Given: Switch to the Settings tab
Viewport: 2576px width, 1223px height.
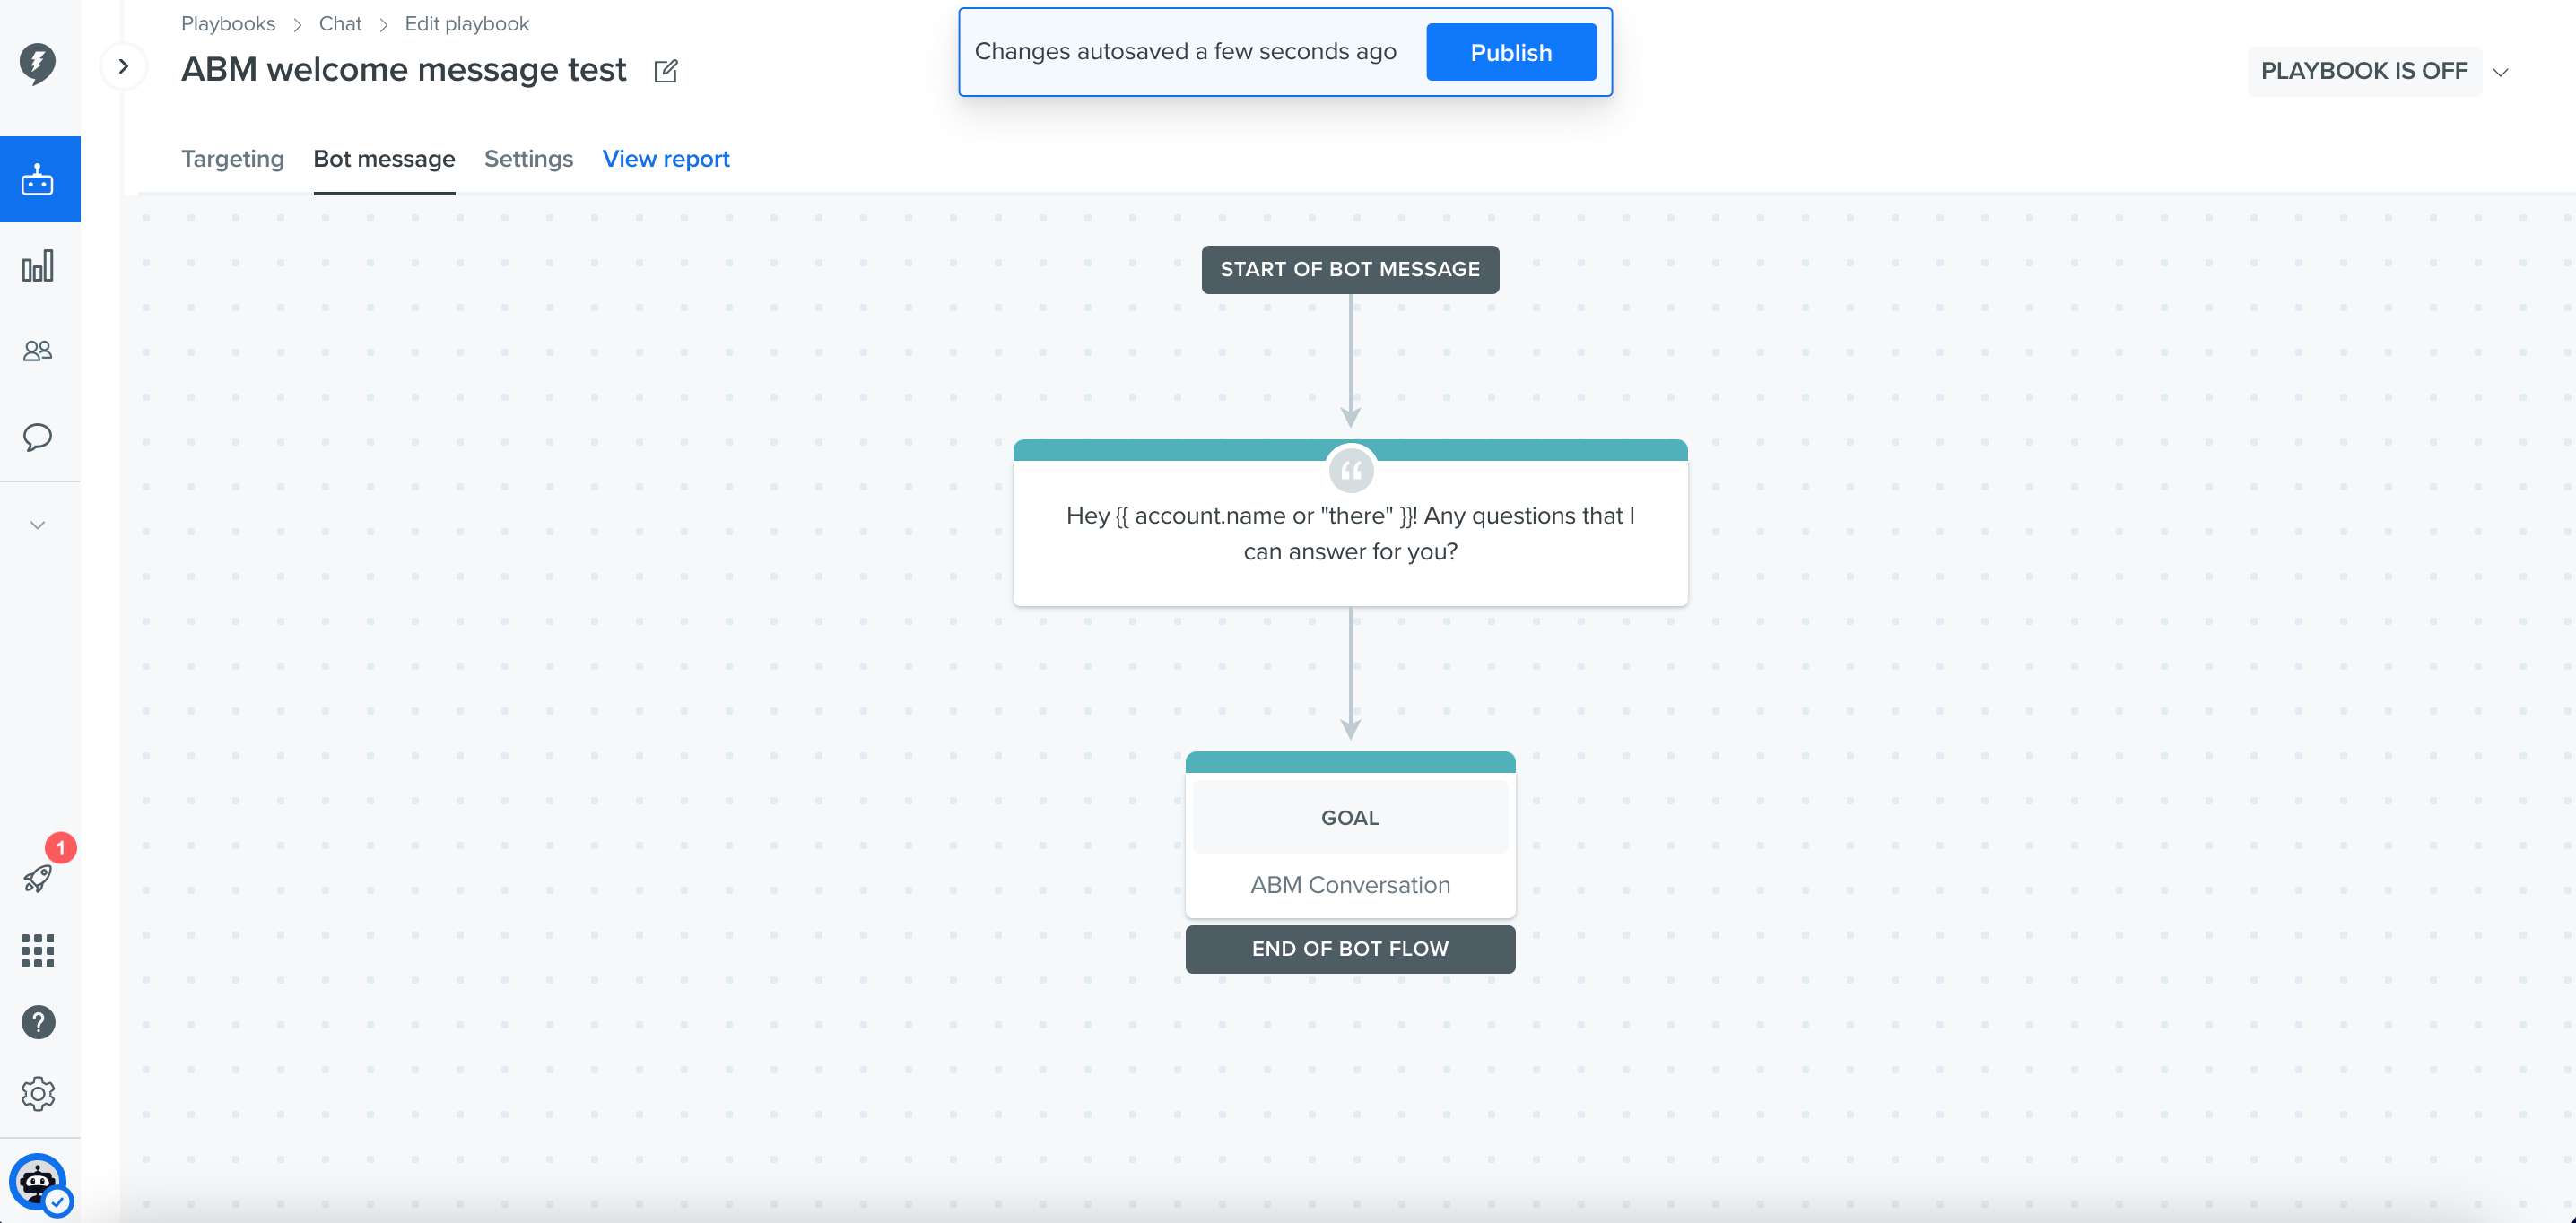Looking at the screenshot, I should [529, 159].
